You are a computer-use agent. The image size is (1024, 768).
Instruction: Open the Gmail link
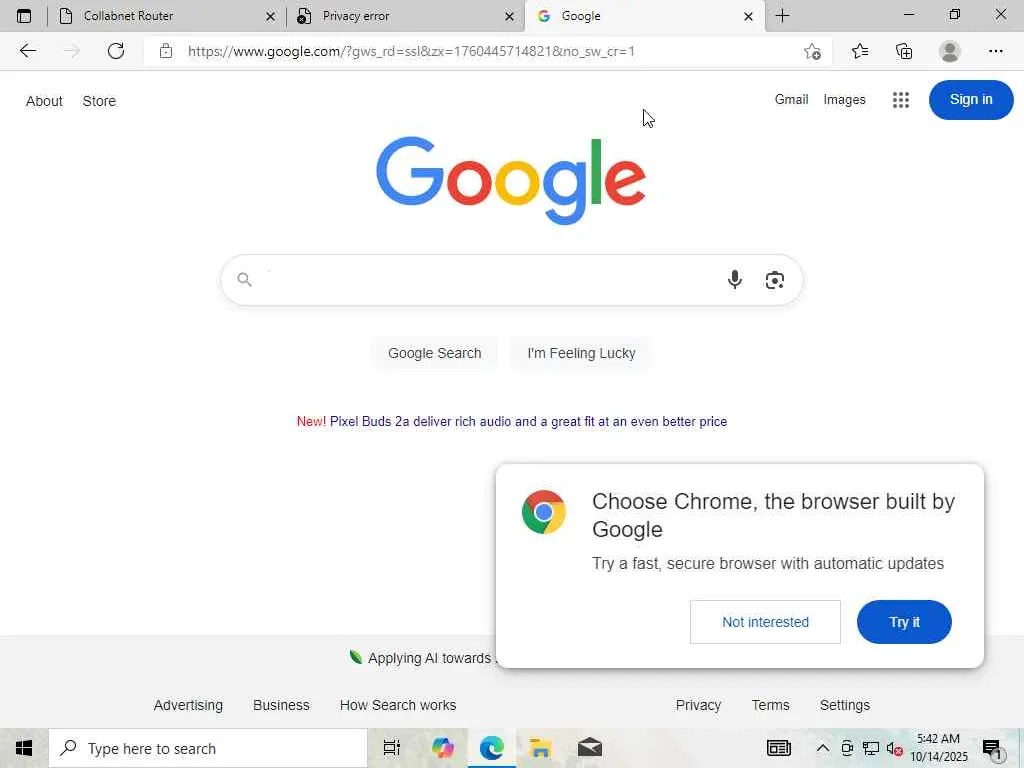[791, 99]
